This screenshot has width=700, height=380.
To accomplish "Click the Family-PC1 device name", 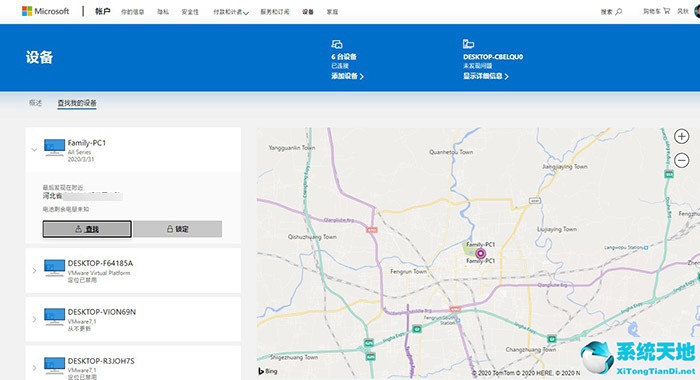I will [x=87, y=143].
